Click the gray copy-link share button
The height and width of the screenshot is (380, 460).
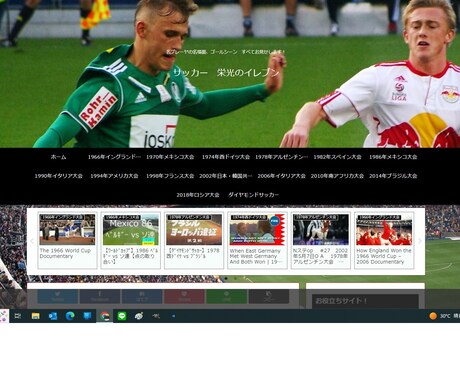pyautogui.click(x=269, y=296)
